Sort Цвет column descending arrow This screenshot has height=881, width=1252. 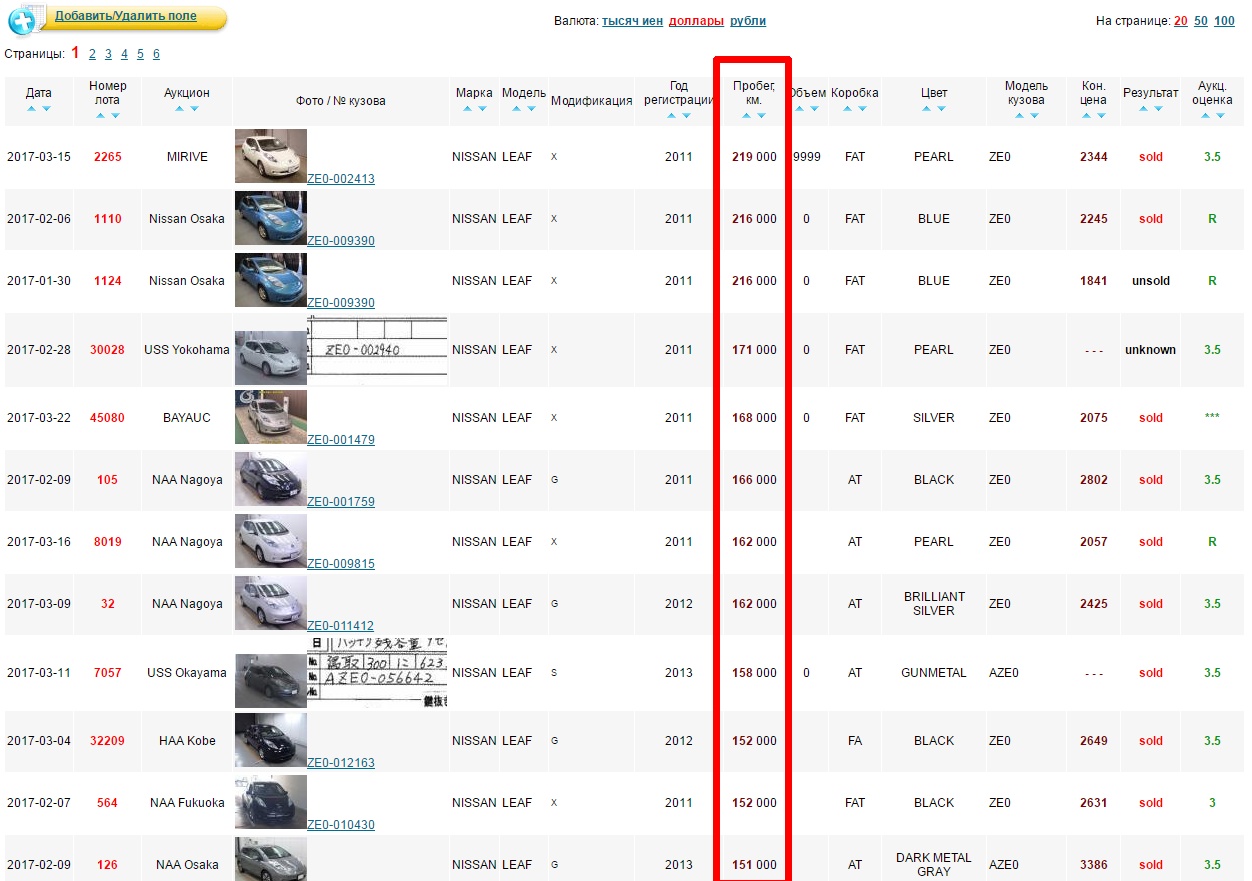[941, 108]
